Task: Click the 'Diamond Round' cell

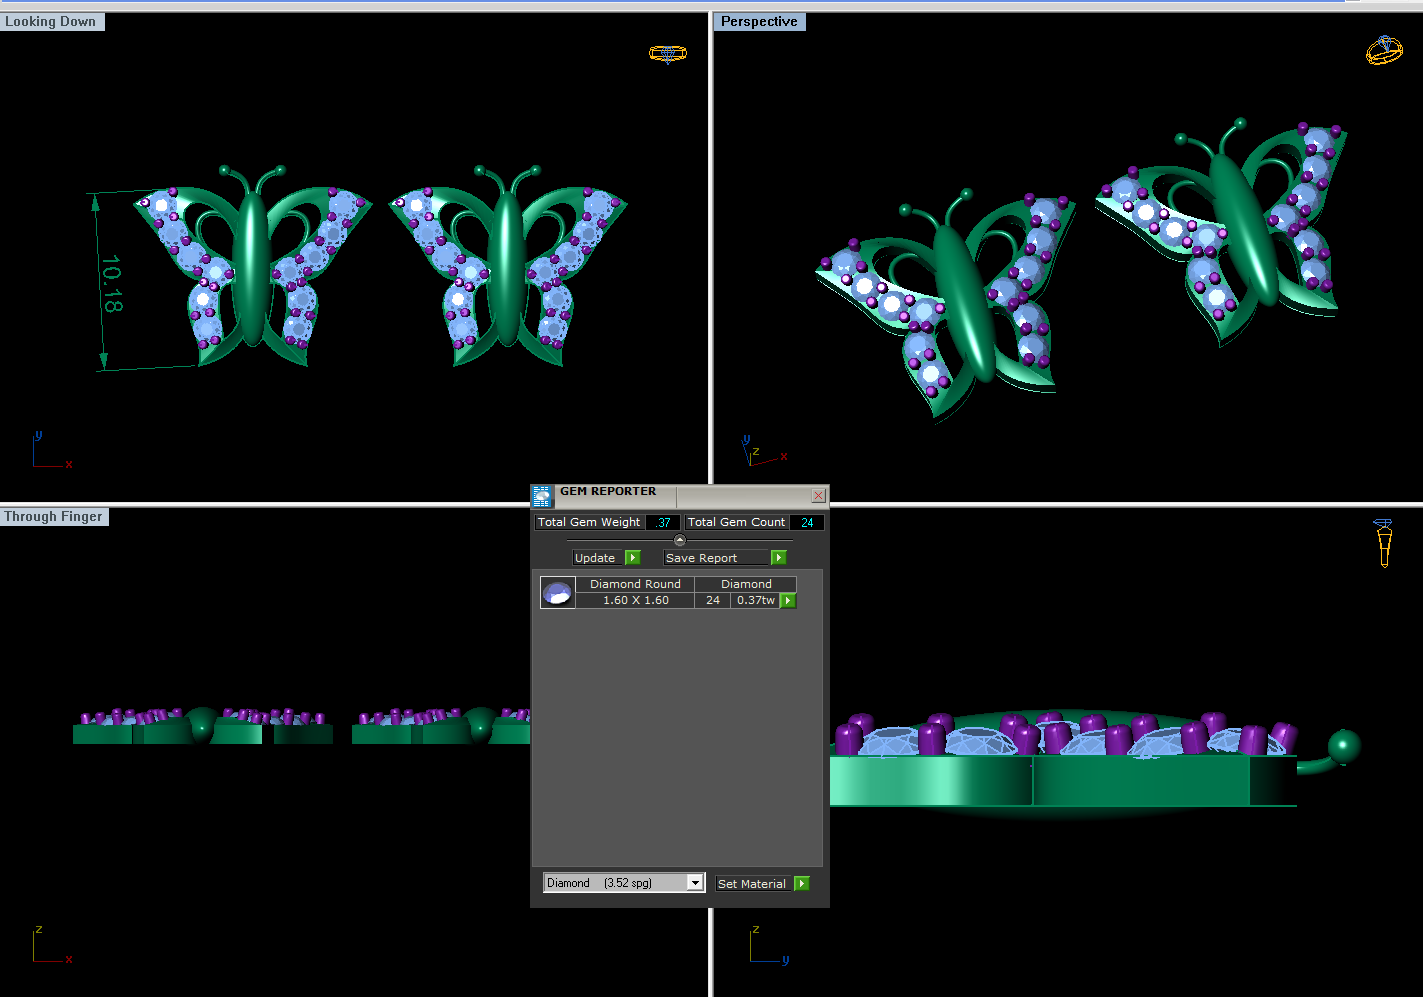Action: click(635, 584)
